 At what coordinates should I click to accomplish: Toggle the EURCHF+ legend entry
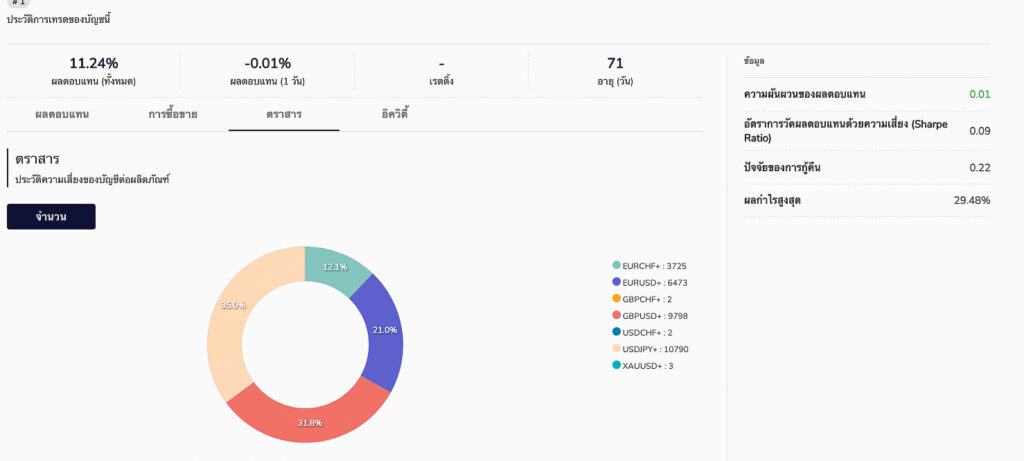(x=653, y=266)
